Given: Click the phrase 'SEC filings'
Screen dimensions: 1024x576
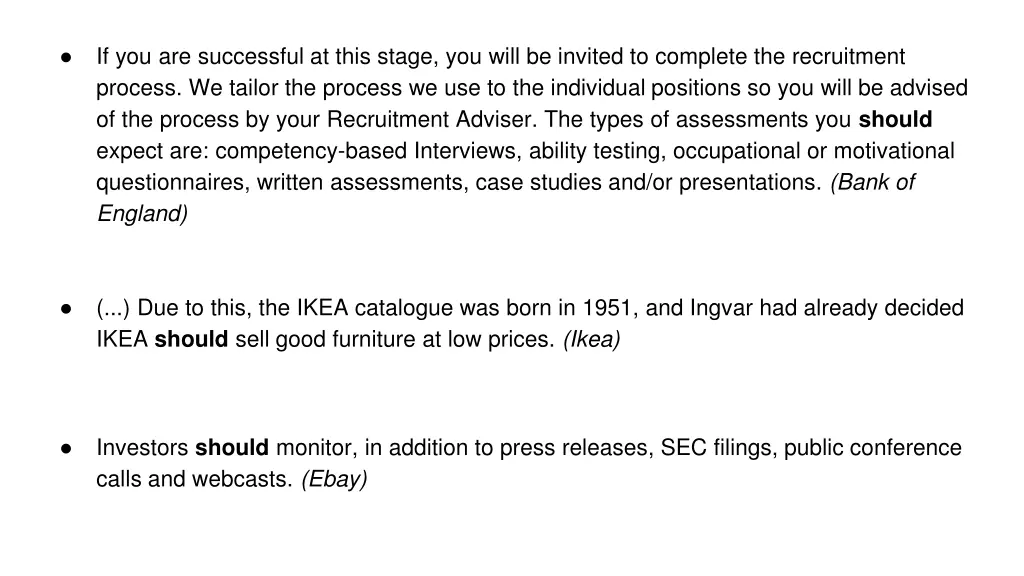Looking at the screenshot, I should (x=718, y=448).
